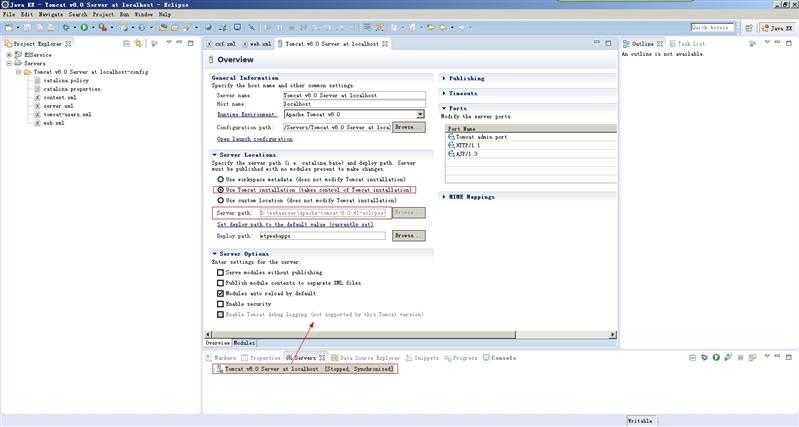Click the profile server icon in Servers view
The image size is (799, 427).
pos(728,358)
